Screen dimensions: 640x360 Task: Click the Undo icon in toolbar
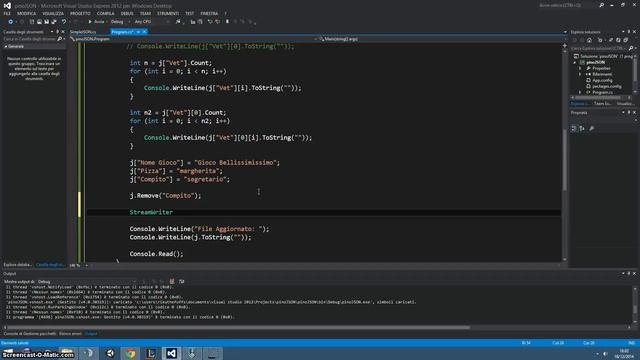pos(64,22)
